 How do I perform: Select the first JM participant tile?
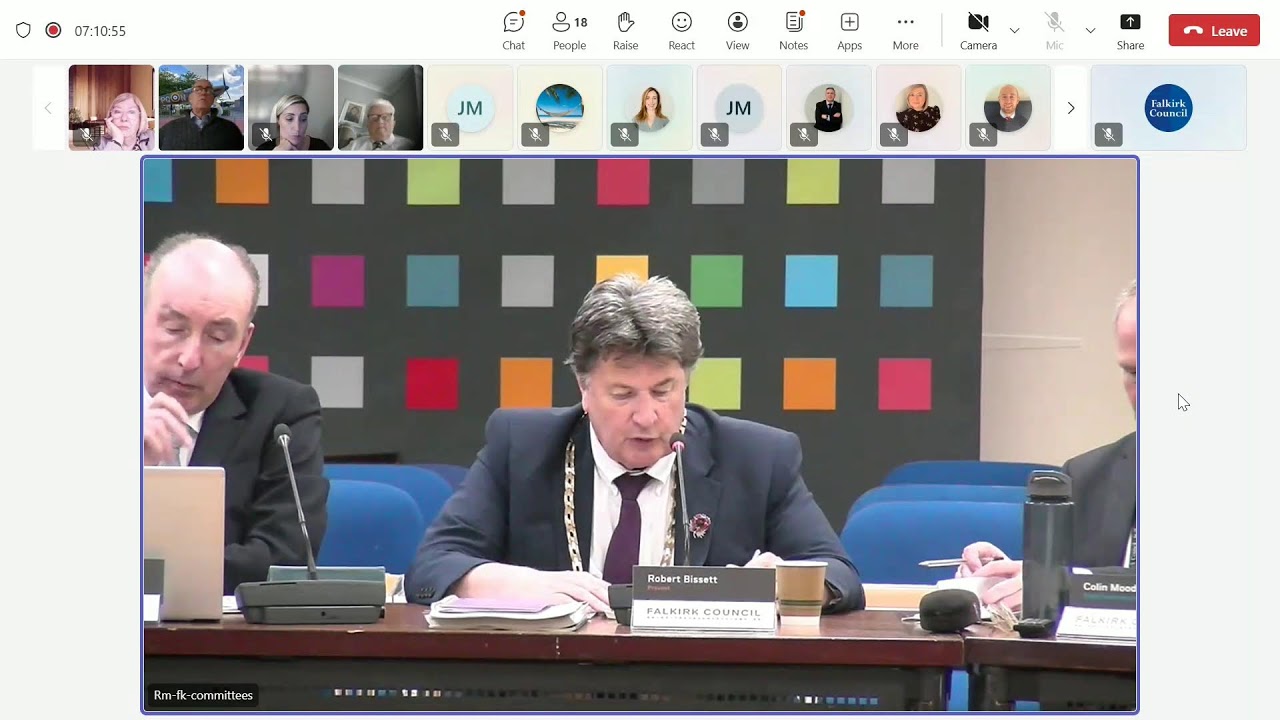tap(470, 108)
